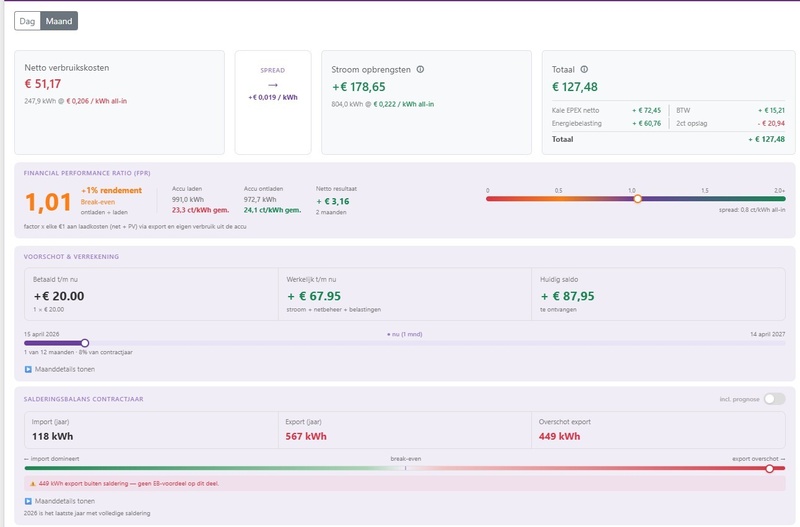
Task: Click the Accu ontladen 972,7 kWh value
Action: click(x=260, y=199)
